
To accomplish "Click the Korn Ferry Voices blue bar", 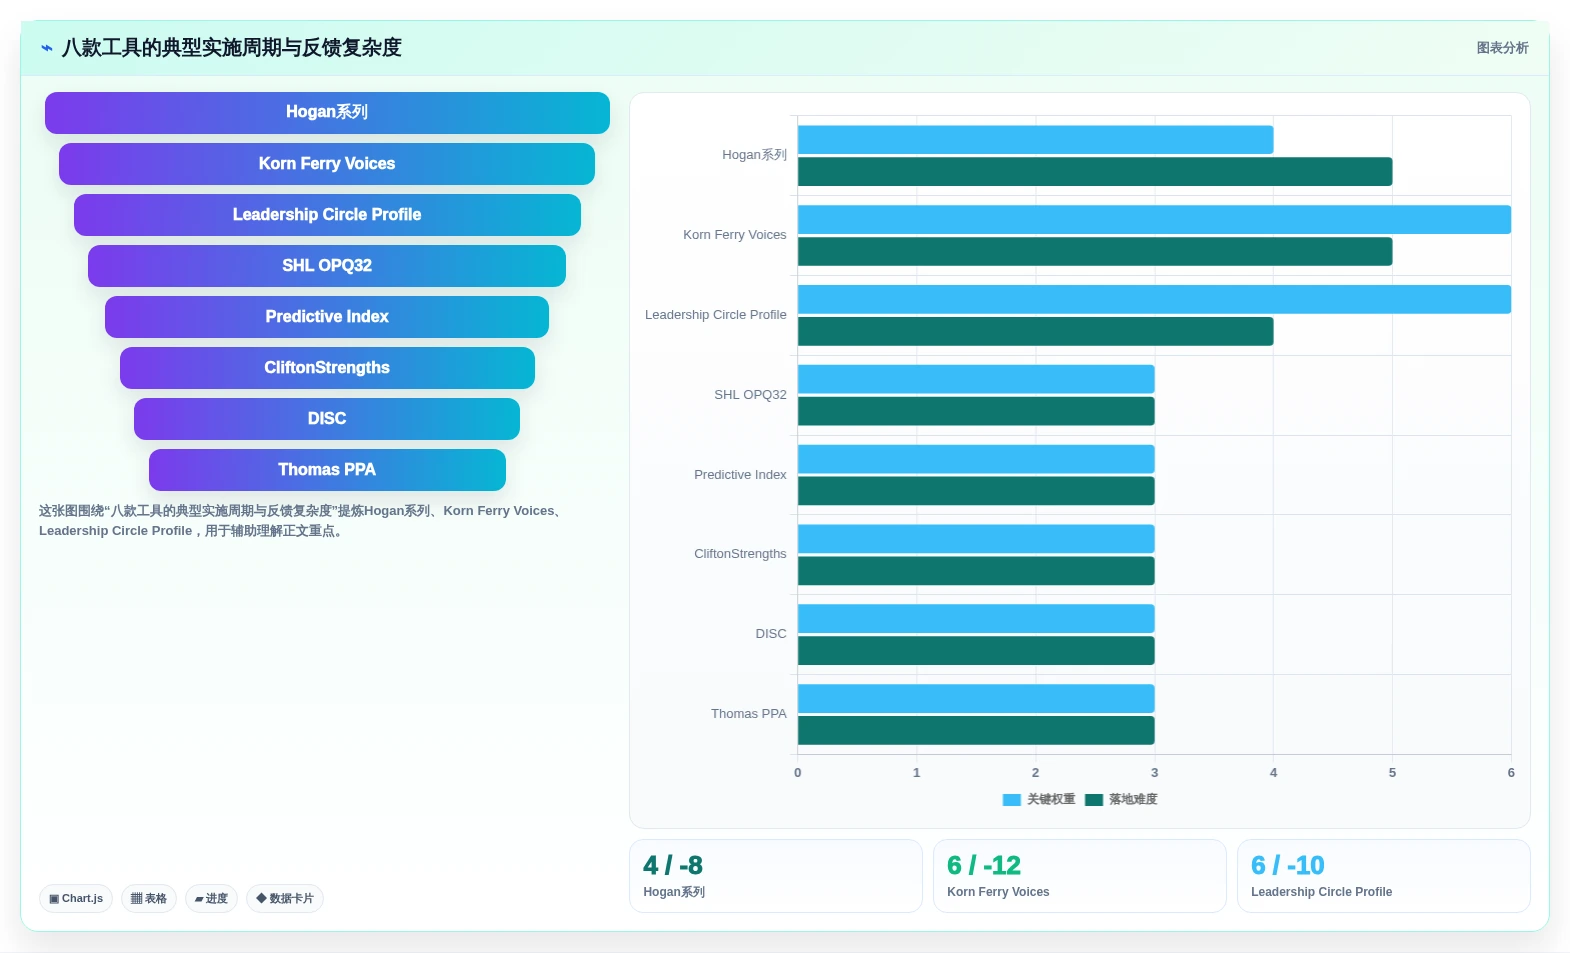I will click(1154, 220).
